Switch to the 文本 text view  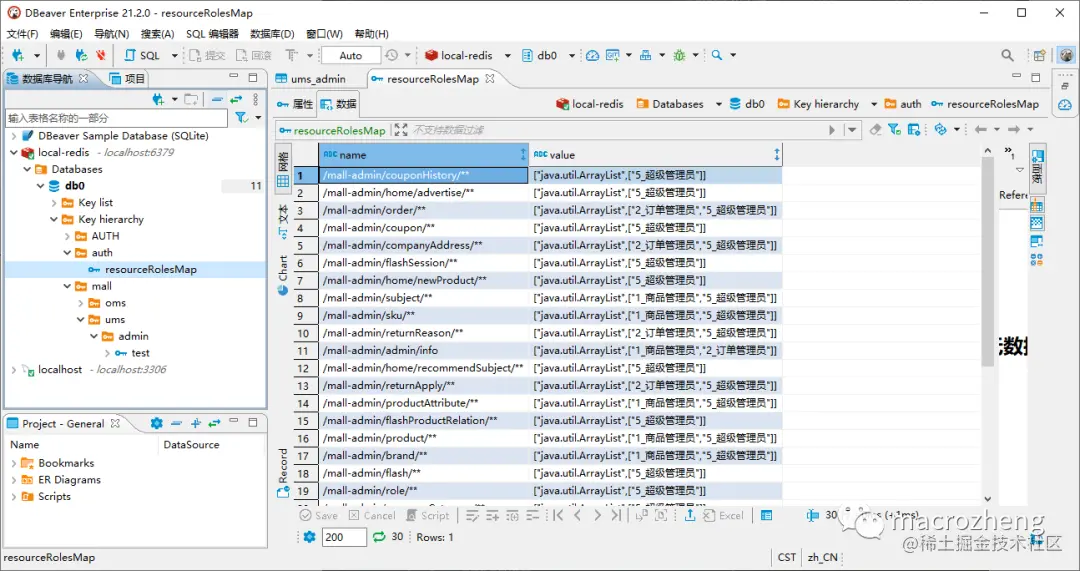tap(283, 221)
